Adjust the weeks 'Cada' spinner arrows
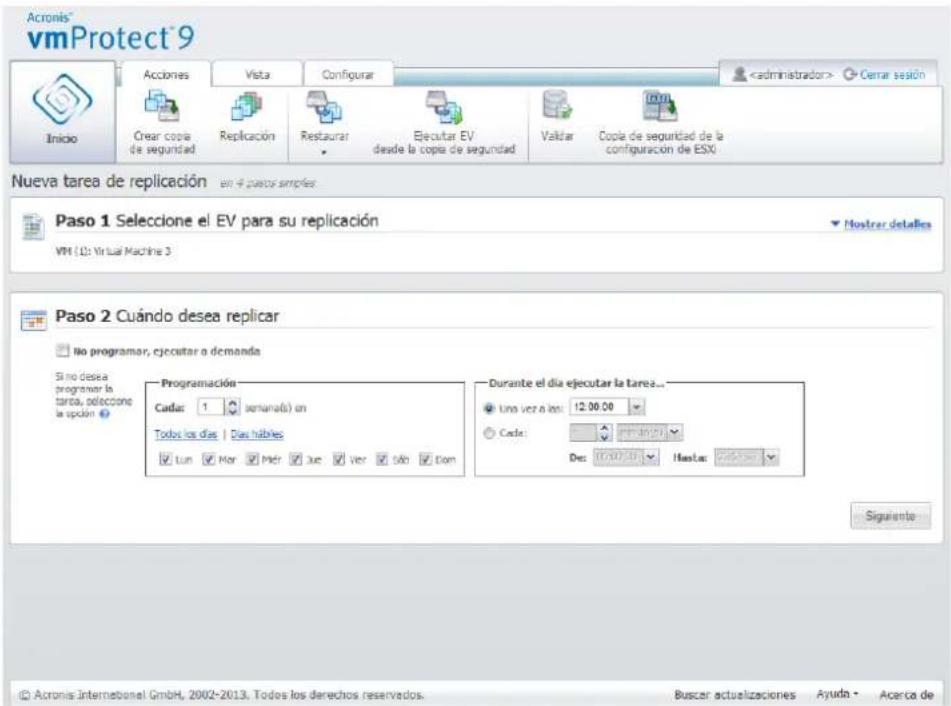951x706 pixels. click(232, 407)
